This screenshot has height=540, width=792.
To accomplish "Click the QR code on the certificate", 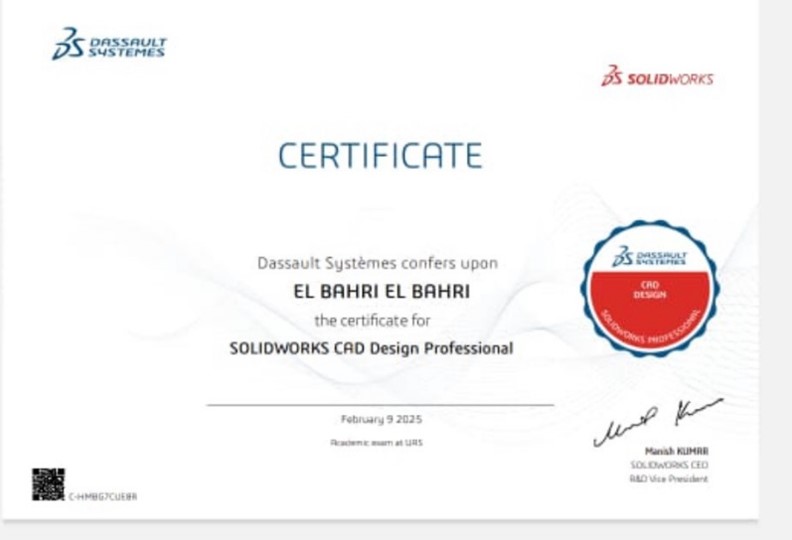I will click(x=48, y=484).
